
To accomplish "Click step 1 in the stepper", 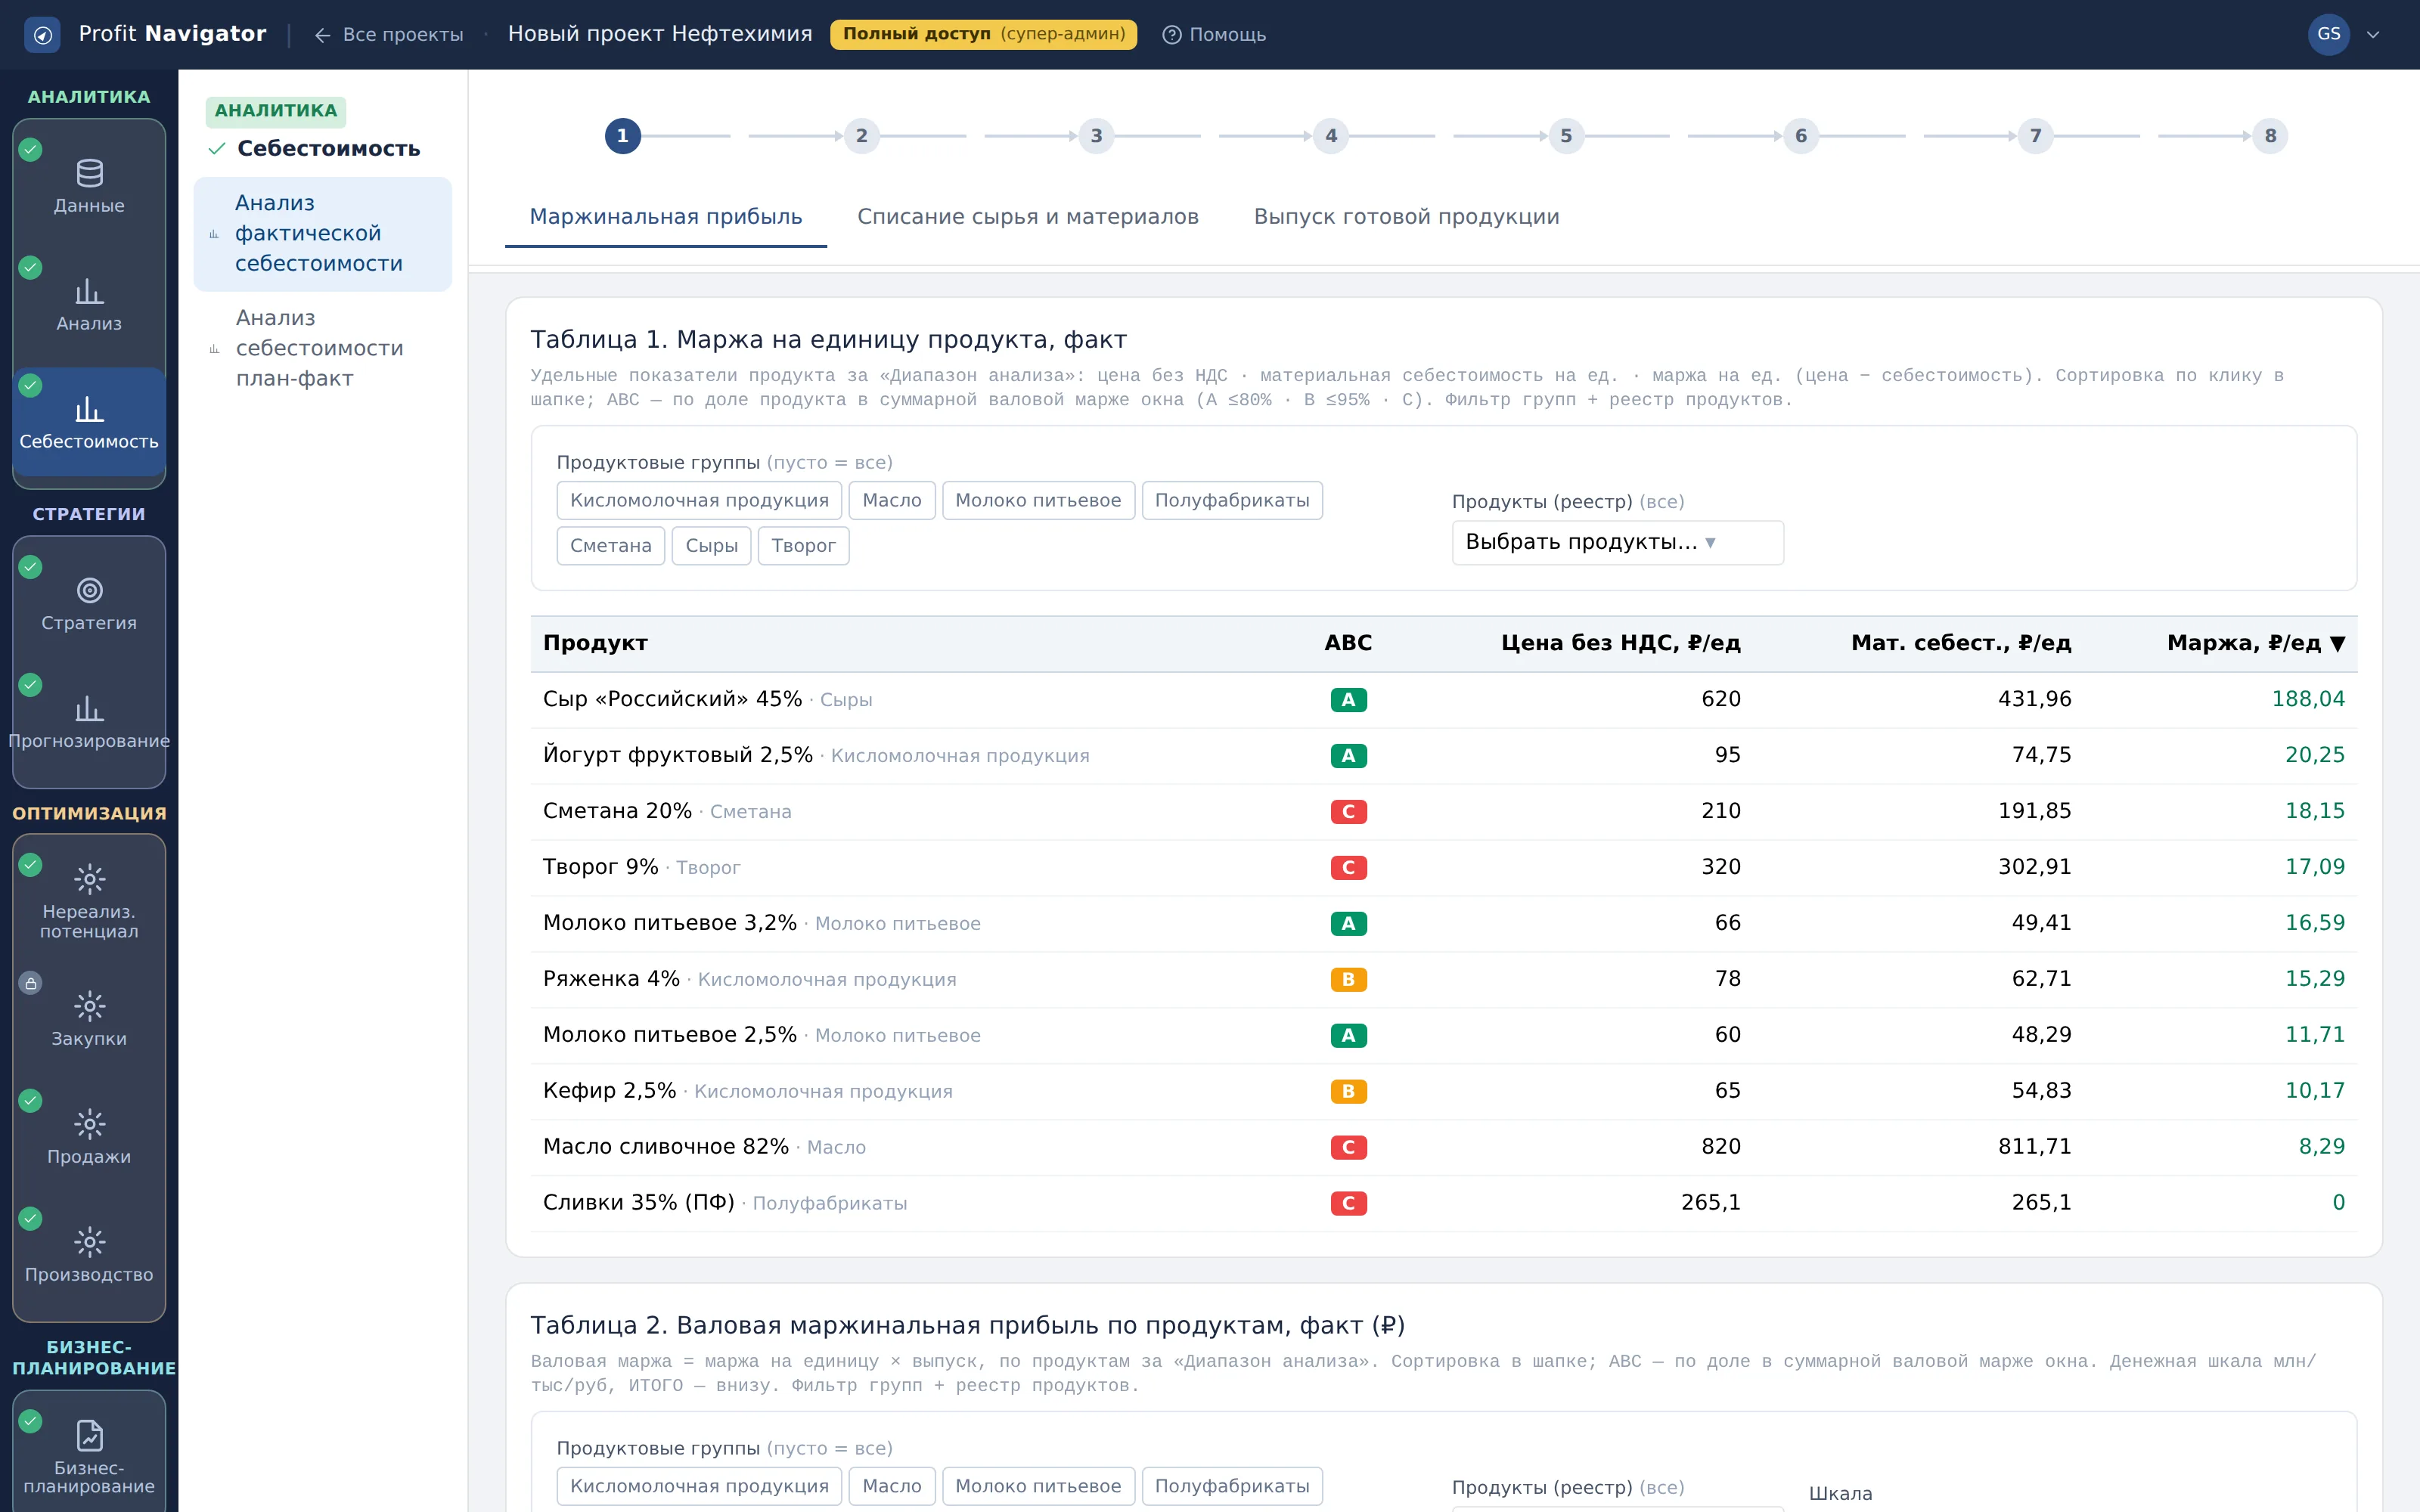I will point(622,135).
